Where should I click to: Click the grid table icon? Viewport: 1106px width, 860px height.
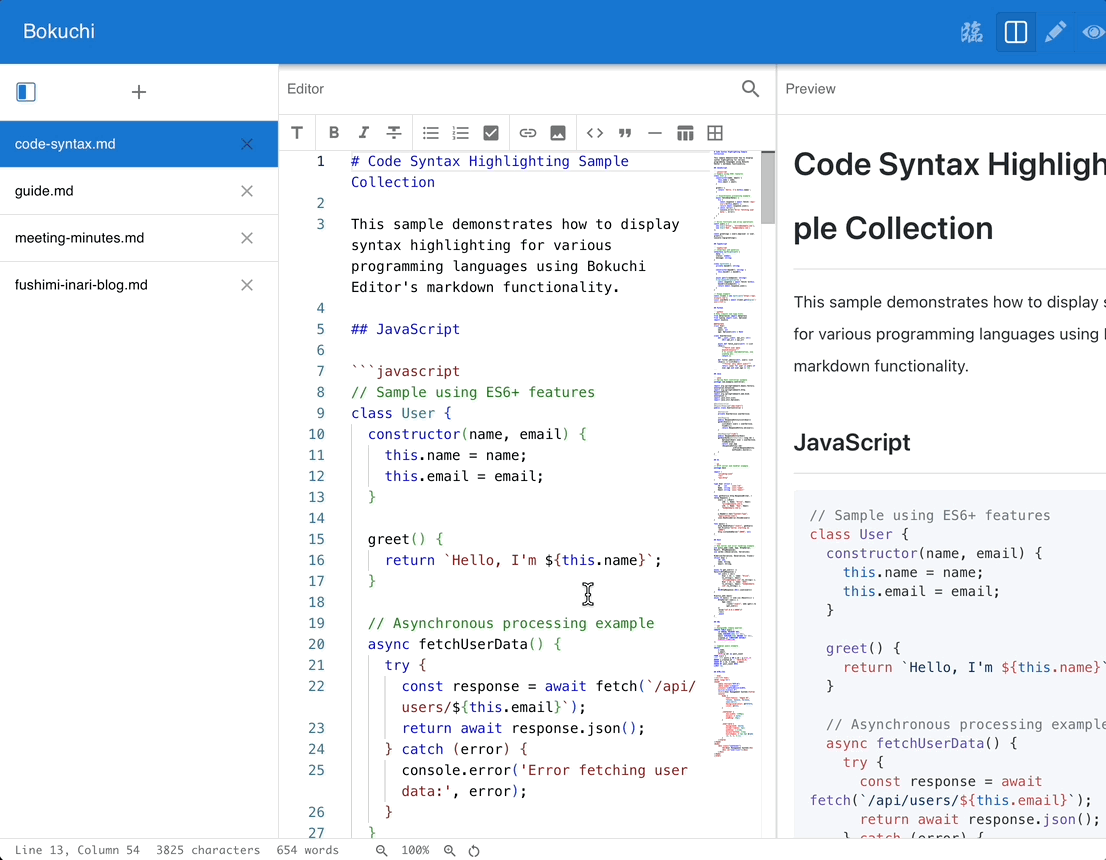click(x=715, y=133)
